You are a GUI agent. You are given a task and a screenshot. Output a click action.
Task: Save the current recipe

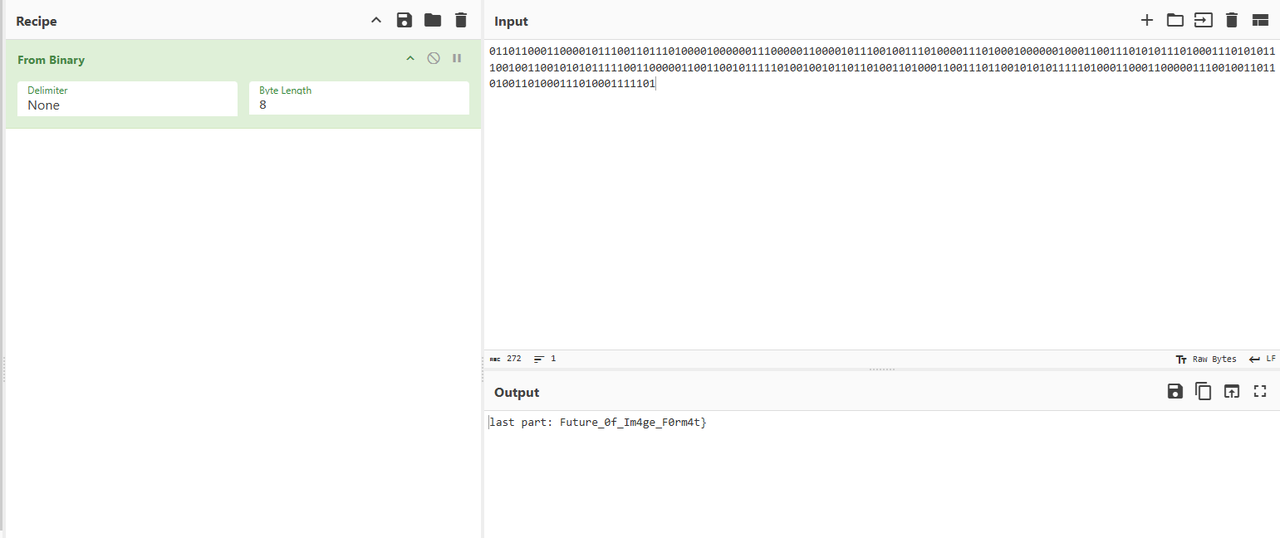(x=404, y=20)
